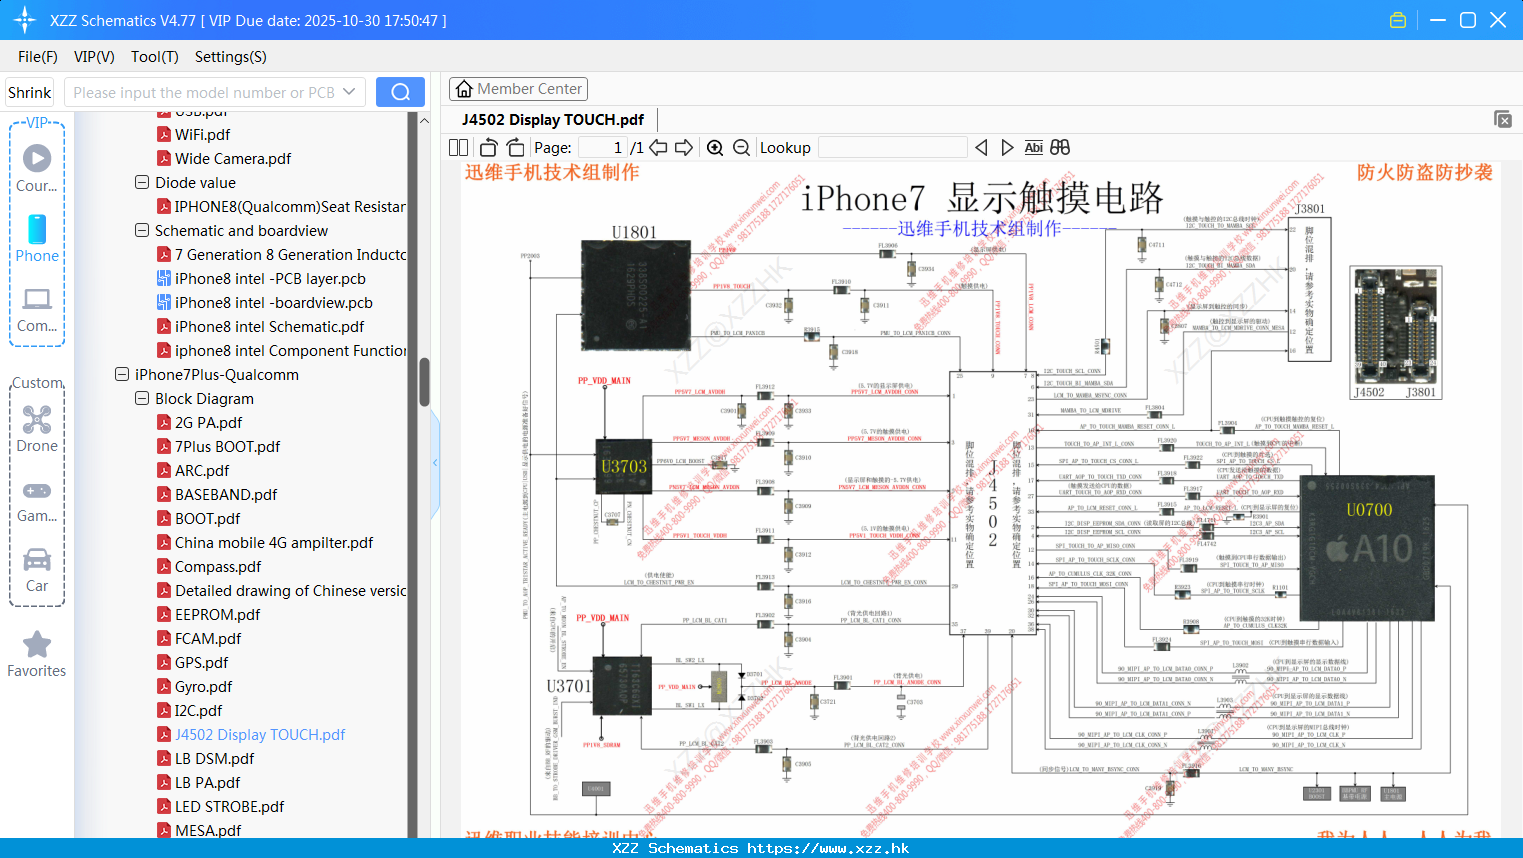Open the File(F) menu
1523x858 pixels.
tap(38, 57)
